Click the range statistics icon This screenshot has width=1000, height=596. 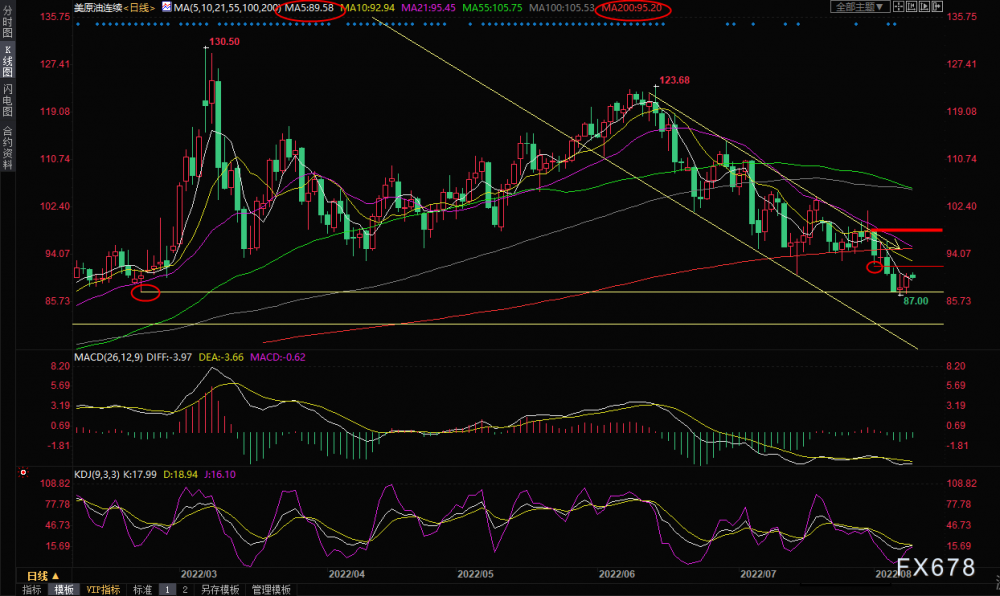click(x=911, y=7)
